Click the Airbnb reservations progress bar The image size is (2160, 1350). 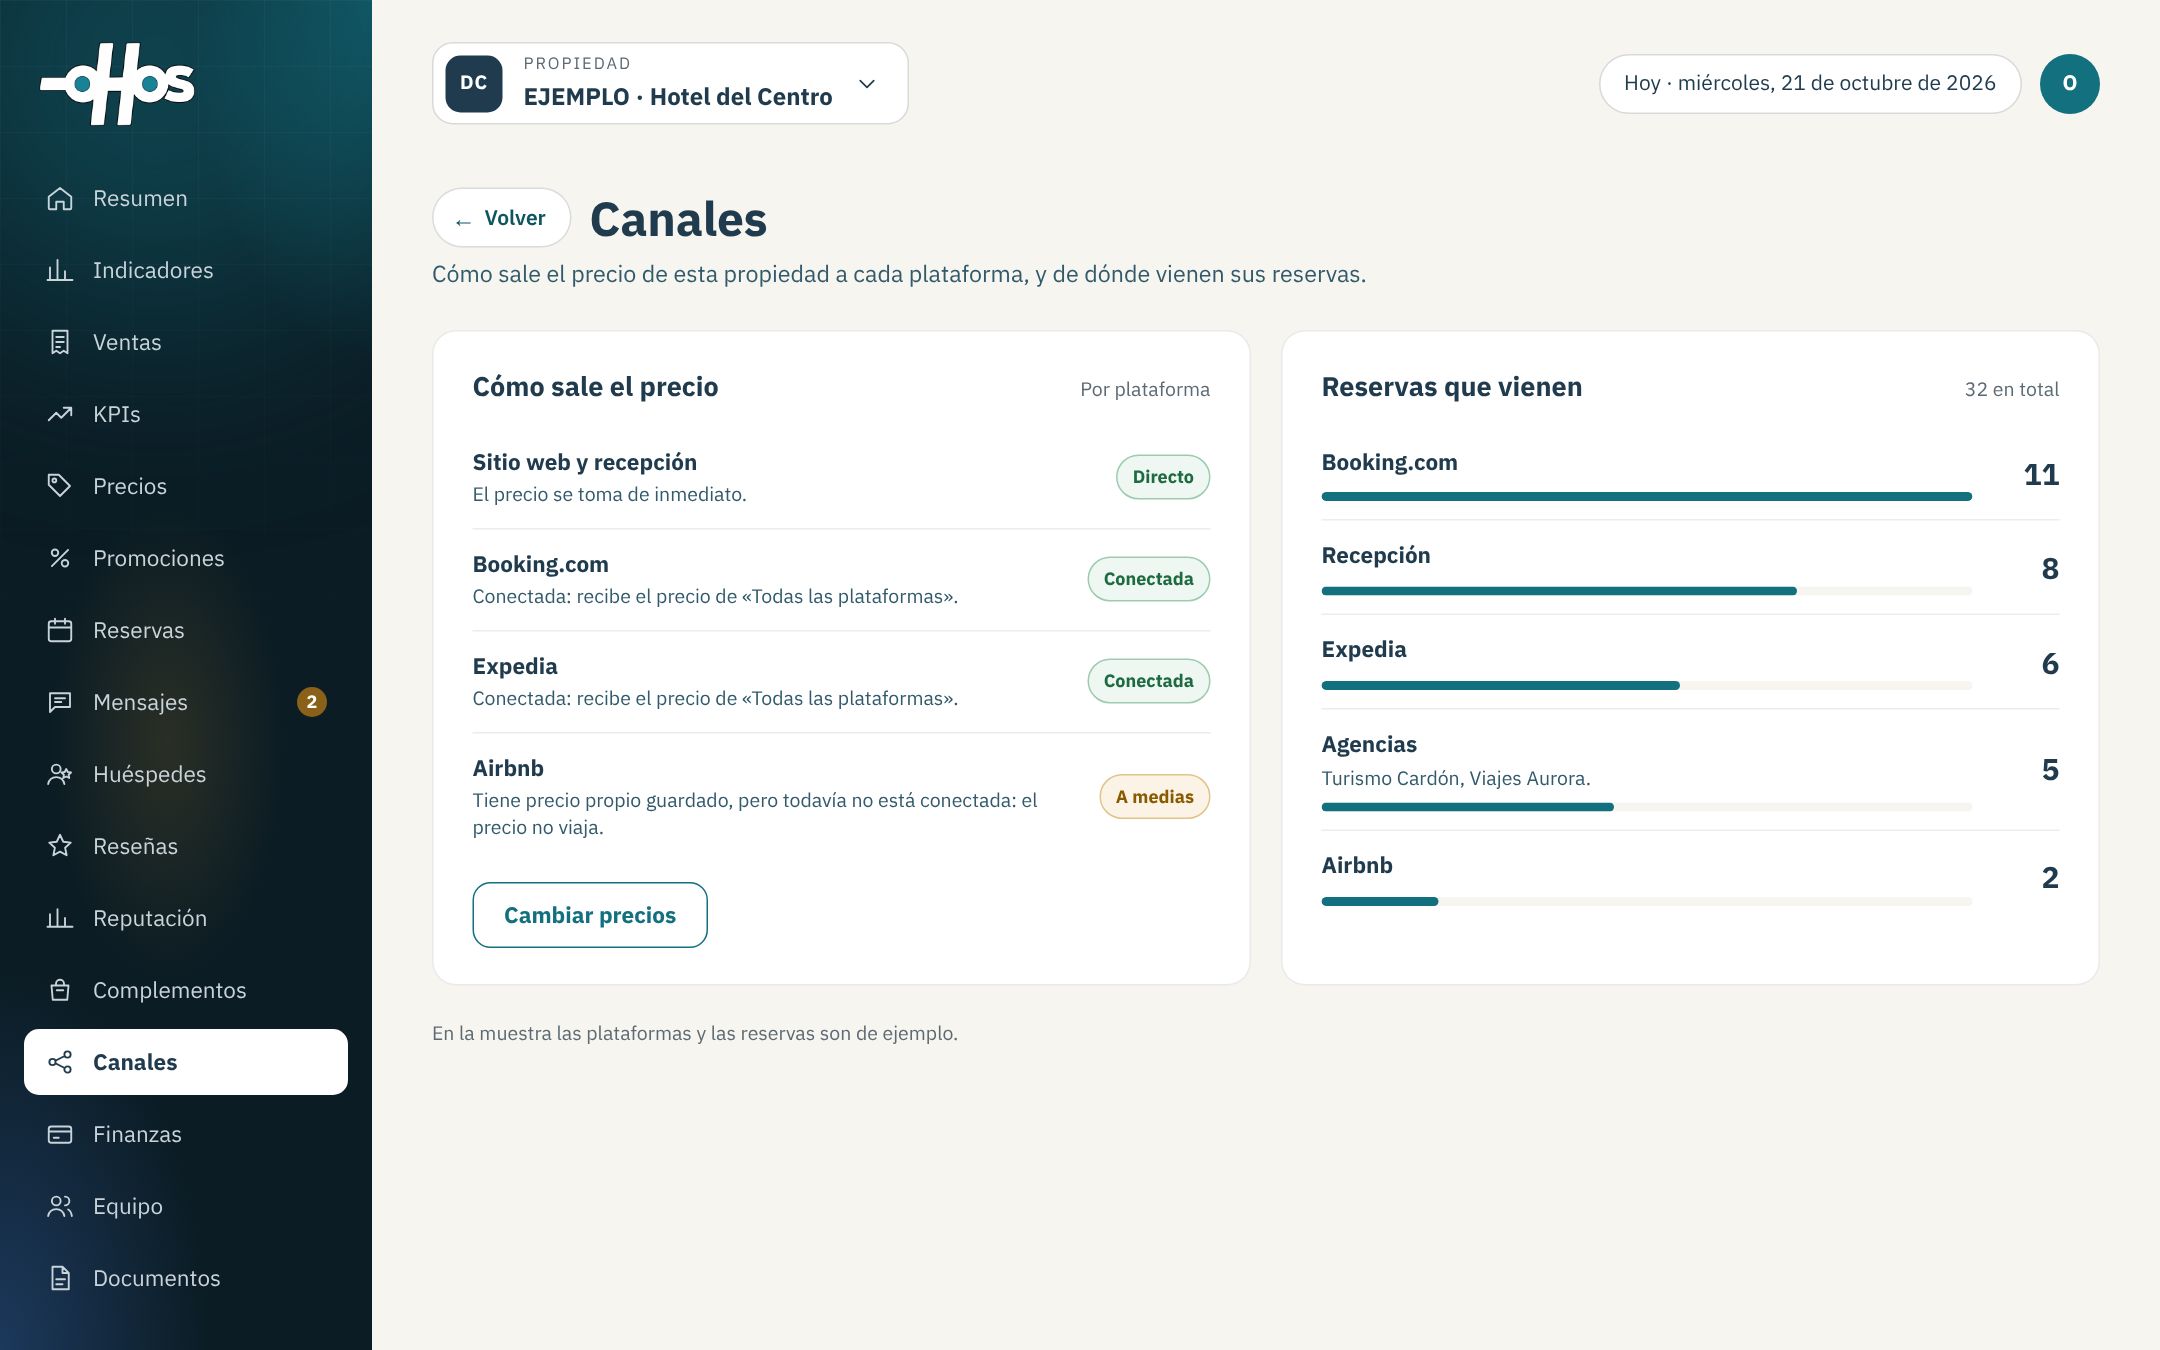pyautogui.click(x=1647, y=902)
